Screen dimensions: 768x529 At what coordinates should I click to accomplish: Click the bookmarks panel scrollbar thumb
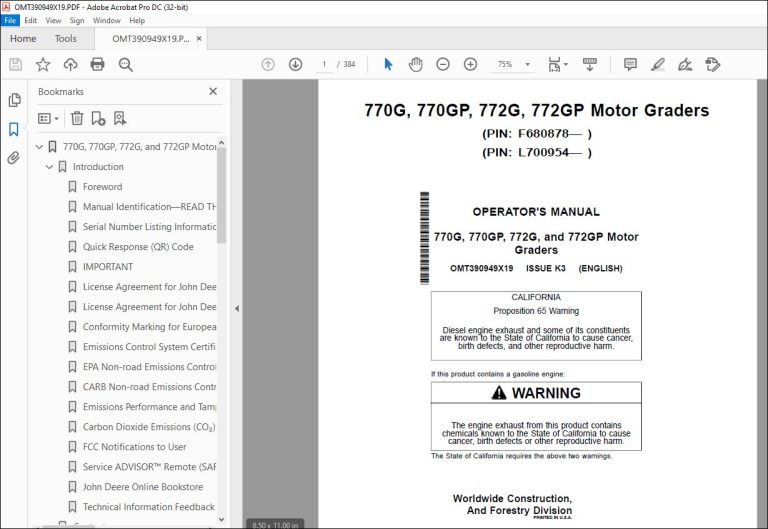[x=221, y=195]
